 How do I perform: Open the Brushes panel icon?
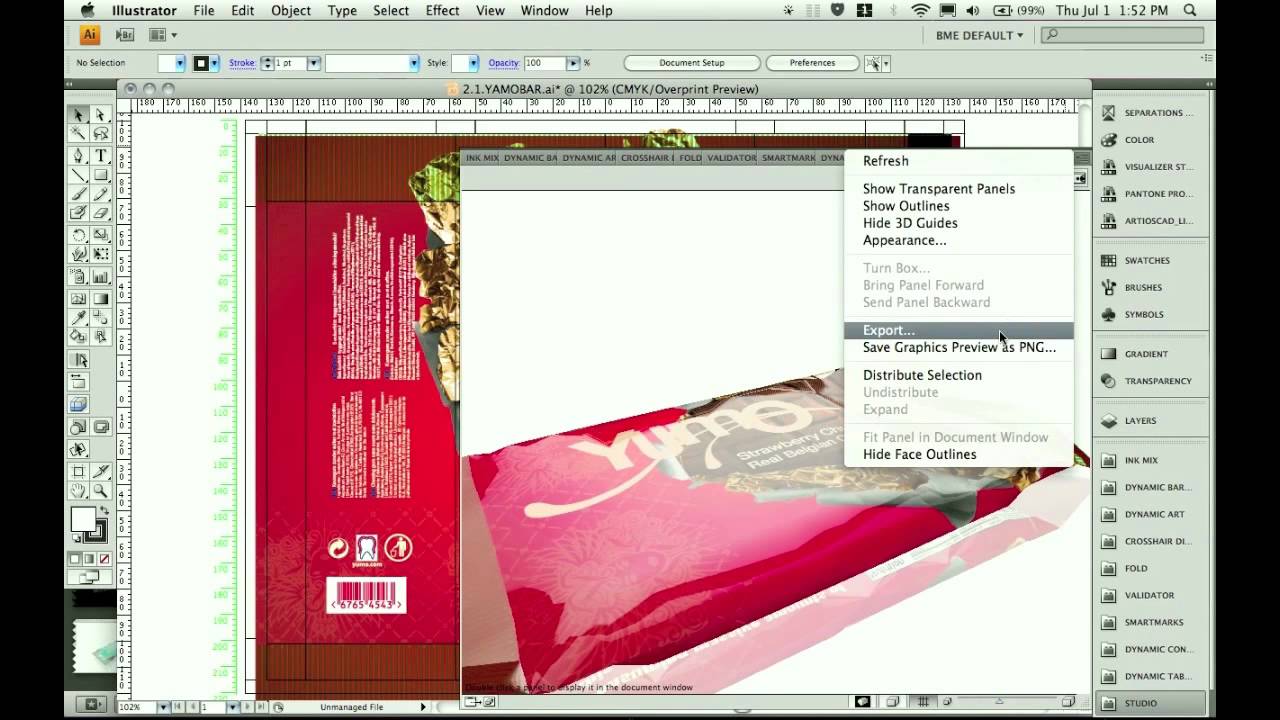1108,287
